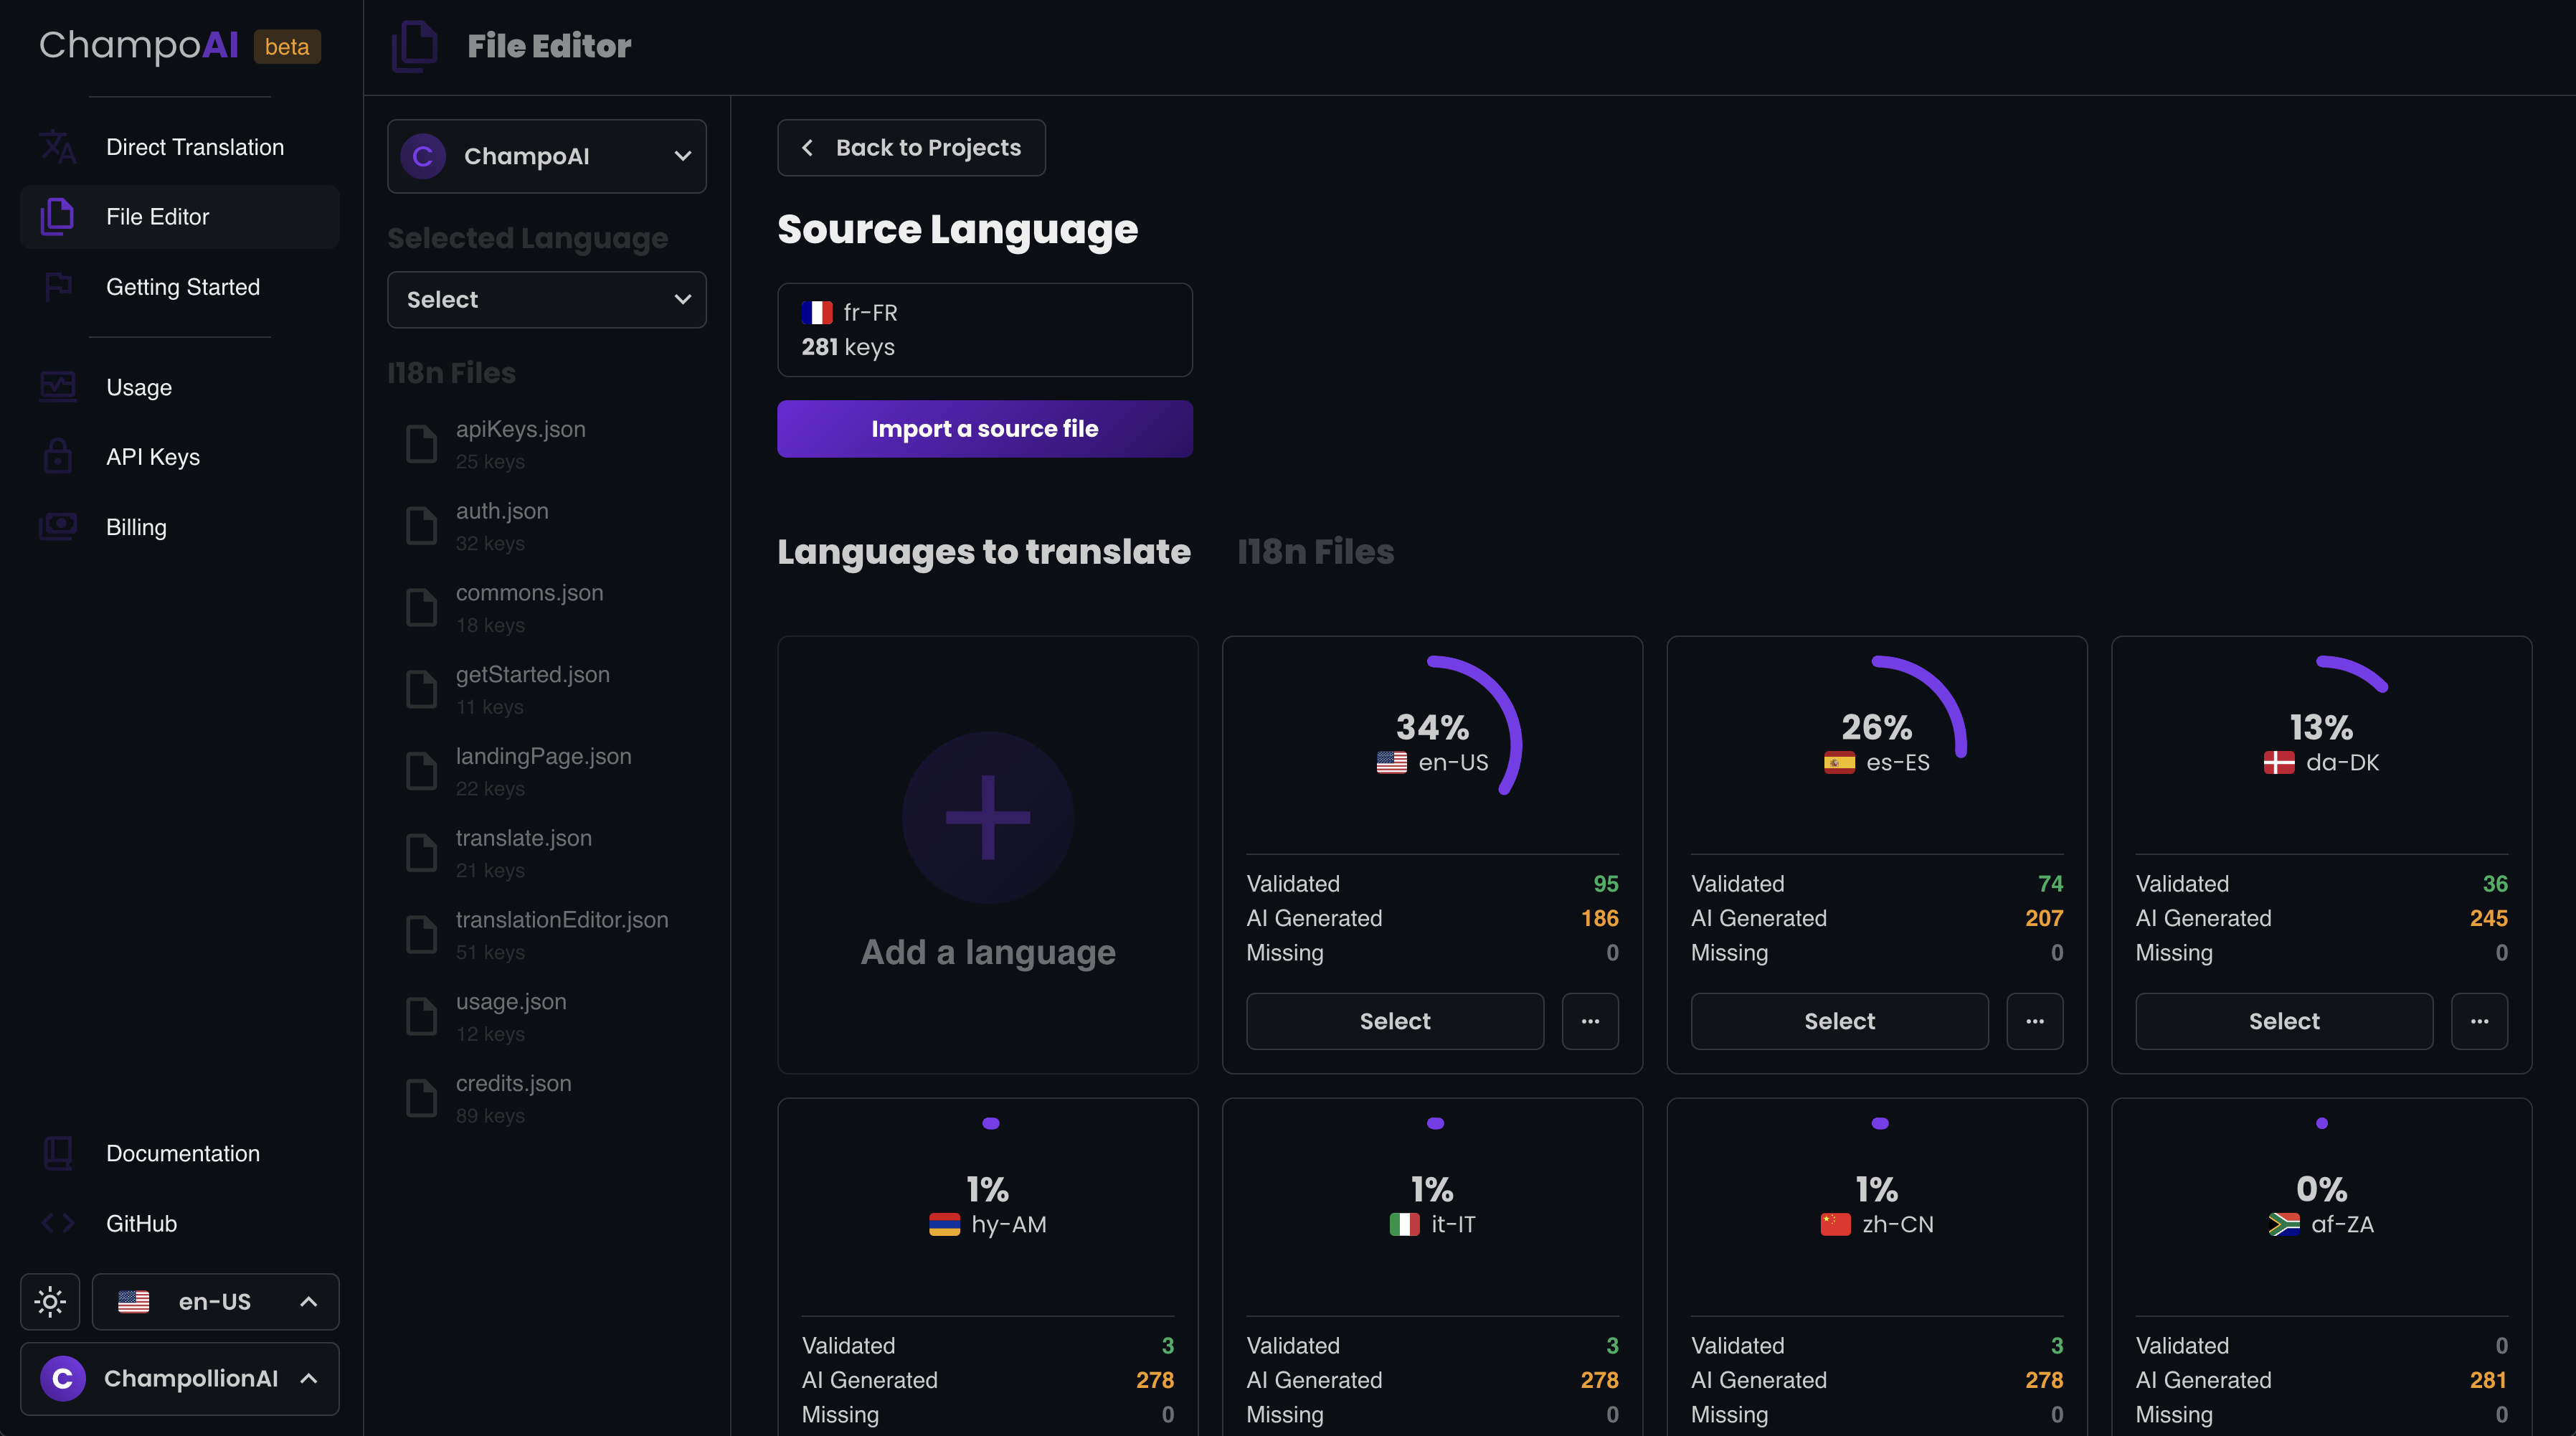Select the Languages to translate tab
Image resolution: width=2576 pixels, height=1436 pixels.
pyautogui.click(x=983, y=552)
